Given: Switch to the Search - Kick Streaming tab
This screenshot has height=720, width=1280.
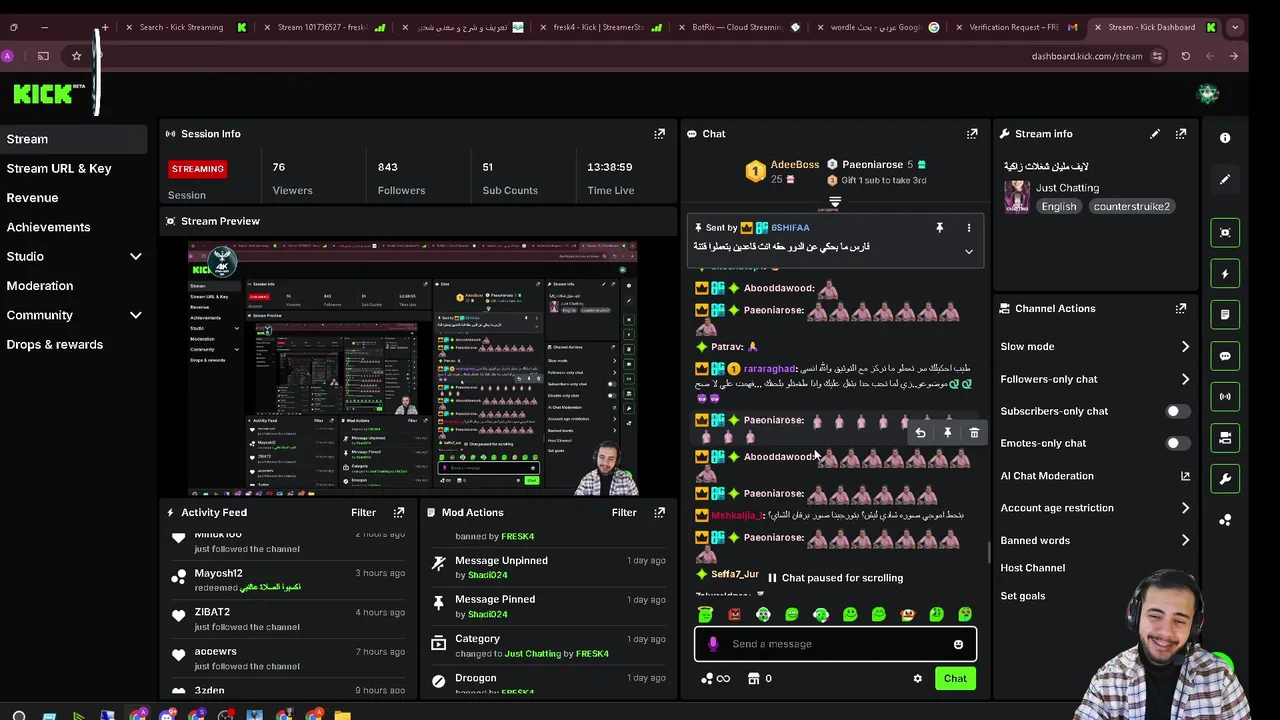Looking at the screenshot, I should pyautogui.click(x=185, y=27).
